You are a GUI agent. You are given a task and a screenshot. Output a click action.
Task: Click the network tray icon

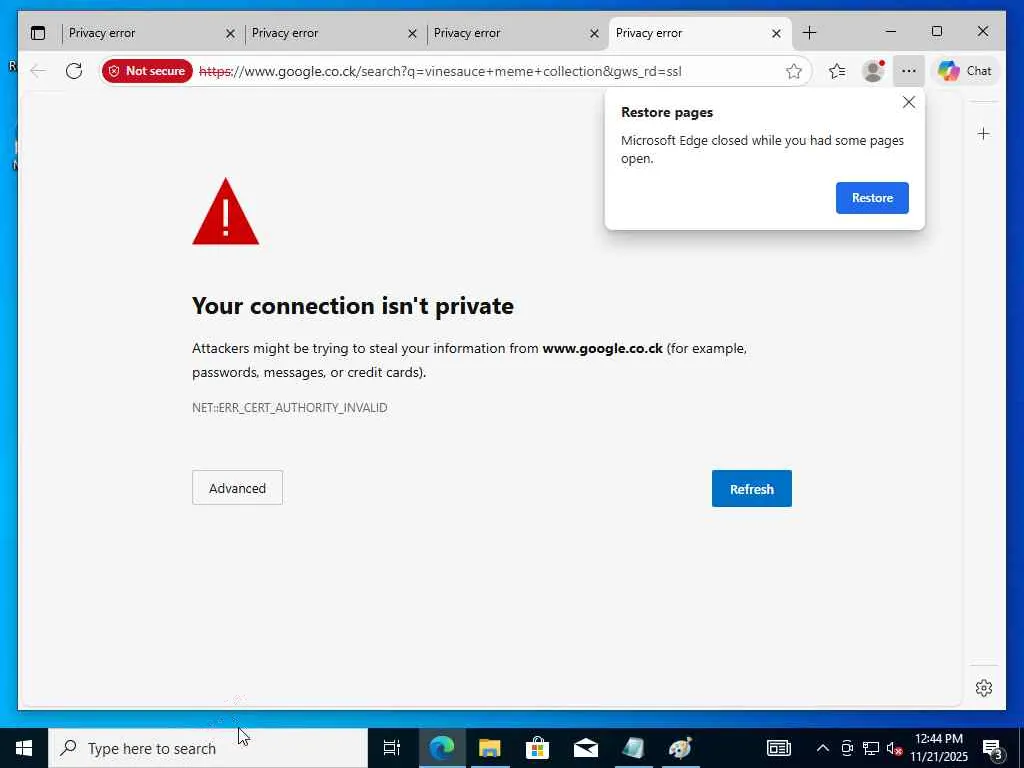[871, 748]
